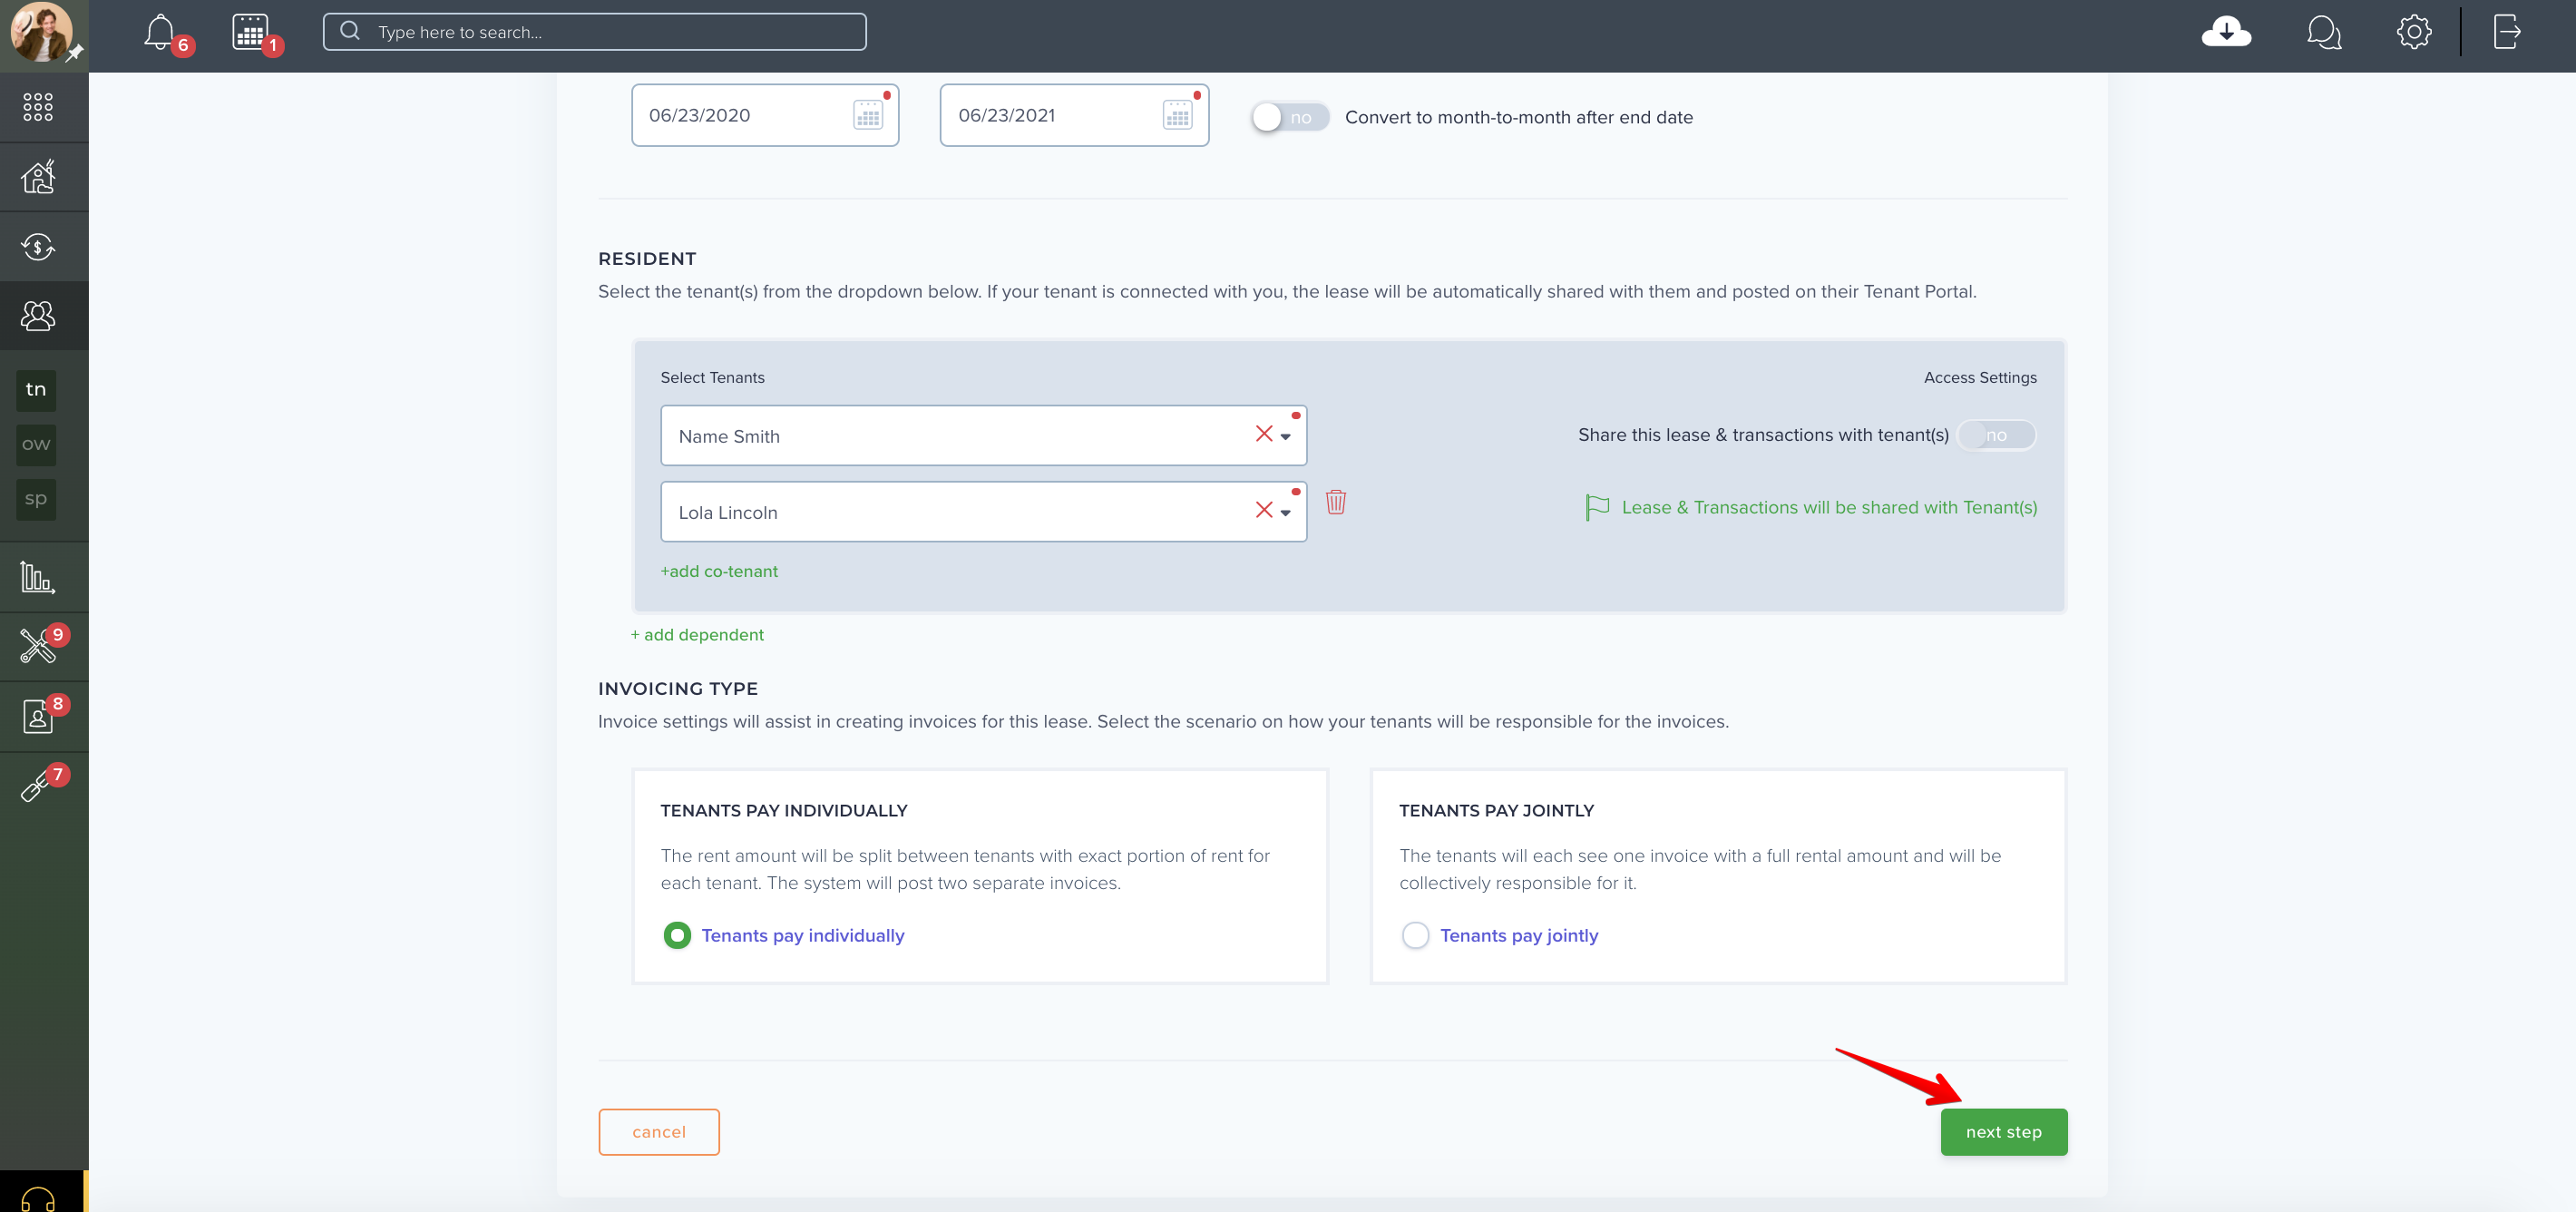2576x1212 pixels.
Task: Clear the Lola Lincoln tenant selection
Action: 1264,510
